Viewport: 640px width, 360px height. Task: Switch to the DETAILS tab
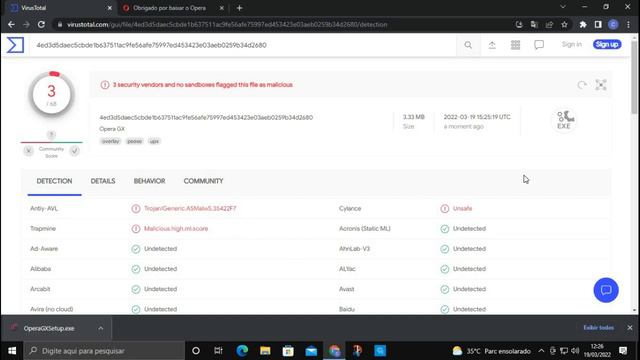tap(103, 181)
